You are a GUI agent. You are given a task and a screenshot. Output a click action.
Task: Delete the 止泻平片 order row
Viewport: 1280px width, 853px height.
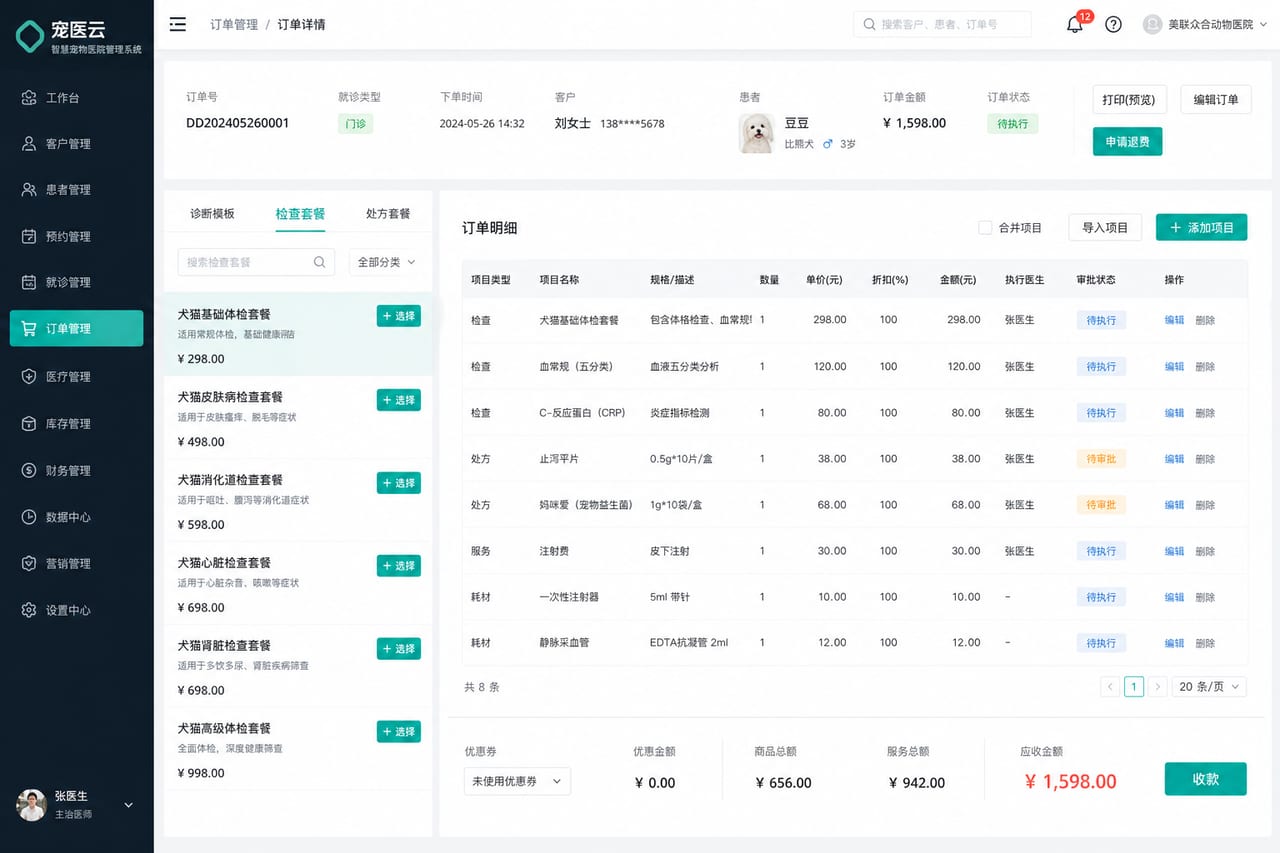pos(1205,459)
